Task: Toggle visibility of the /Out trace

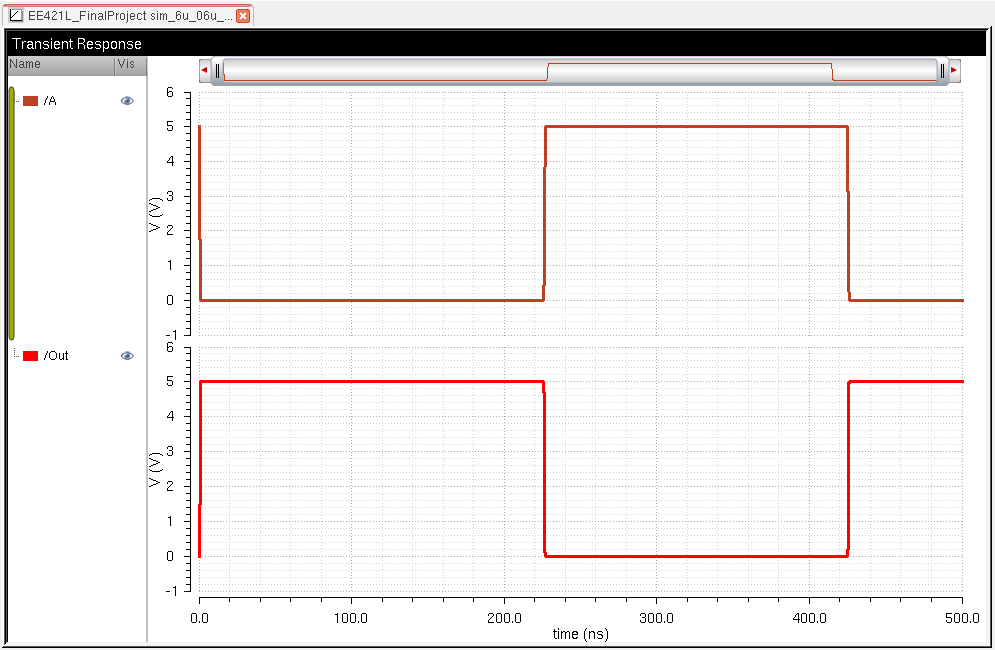Action: [127, 356]
